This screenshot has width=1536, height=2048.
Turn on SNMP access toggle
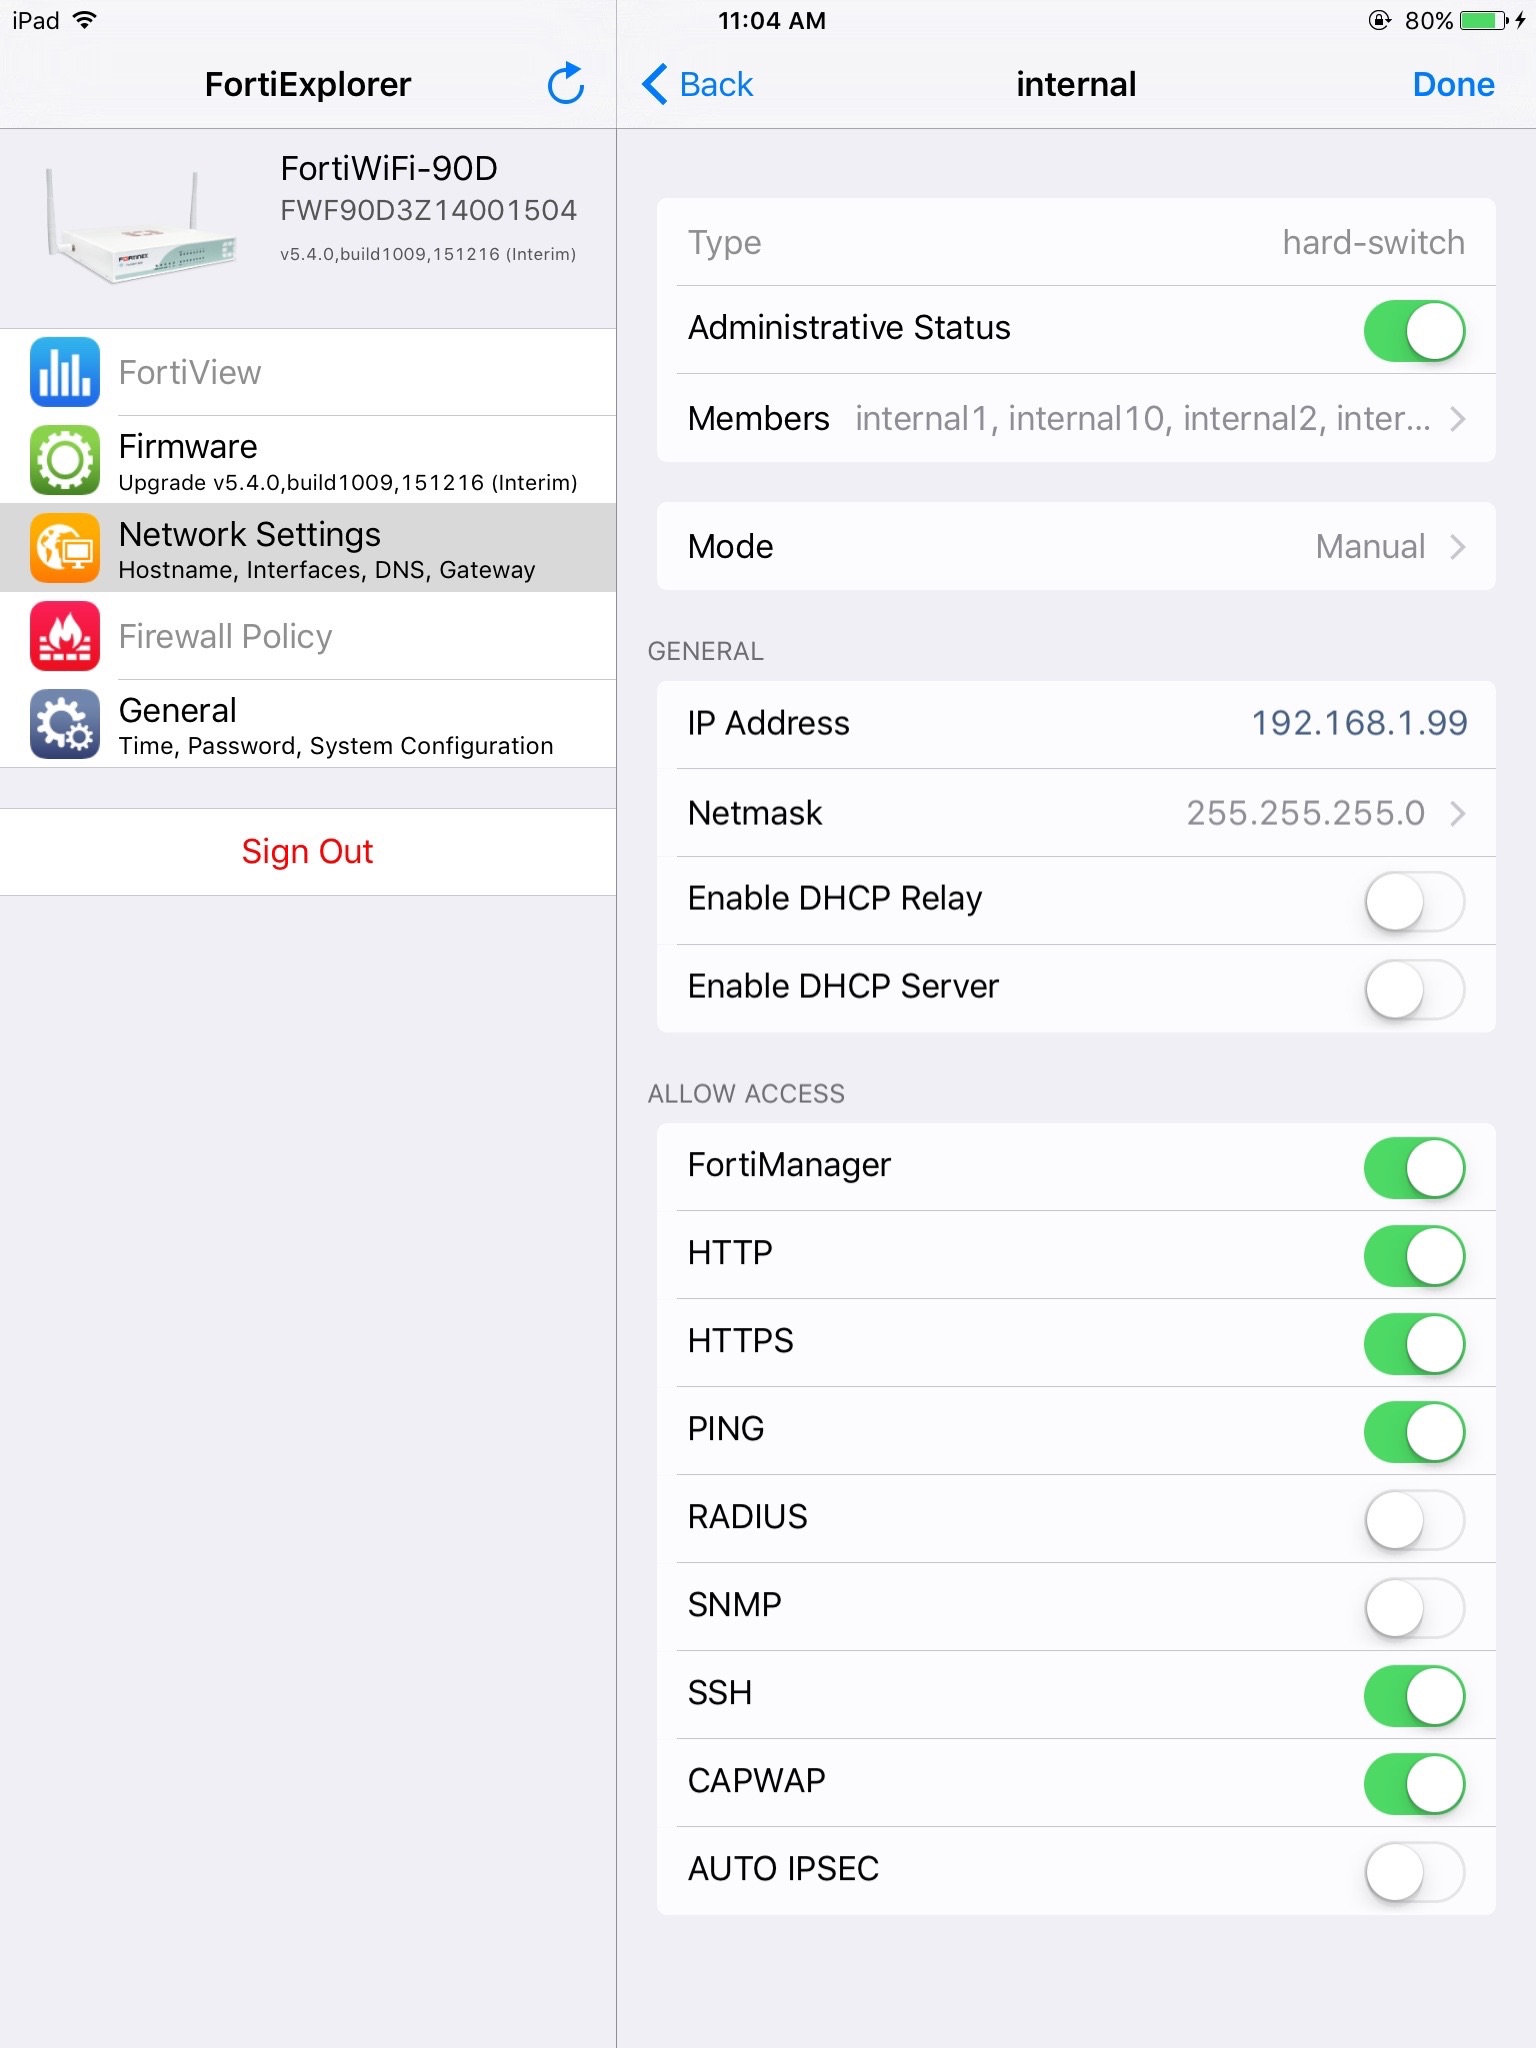1414,1607
